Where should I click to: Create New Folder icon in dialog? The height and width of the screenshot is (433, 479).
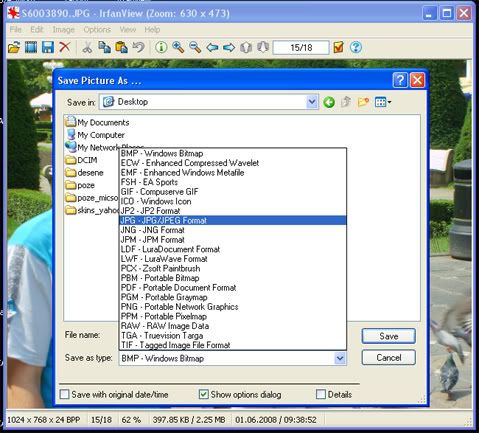coord(363,102)
